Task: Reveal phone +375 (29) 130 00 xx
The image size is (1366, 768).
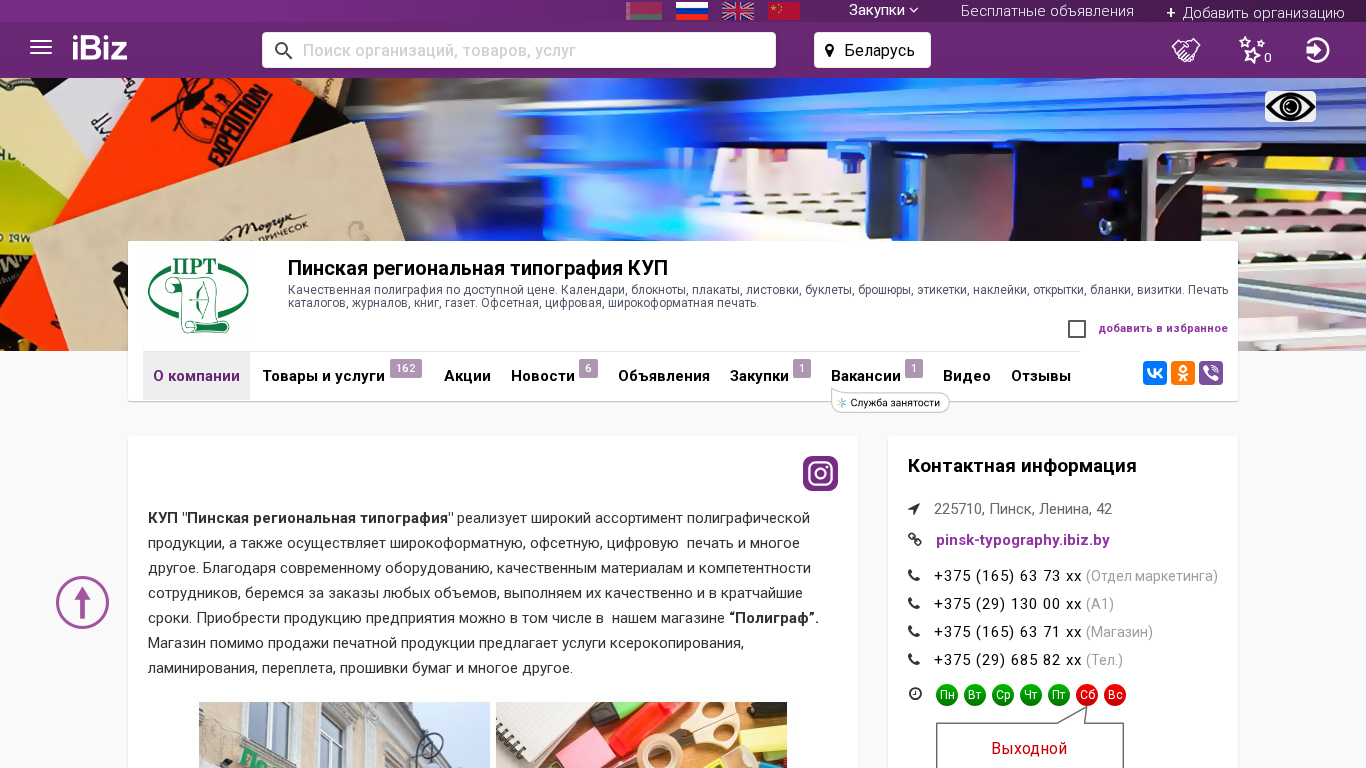Action: [x=1008, y=604]
